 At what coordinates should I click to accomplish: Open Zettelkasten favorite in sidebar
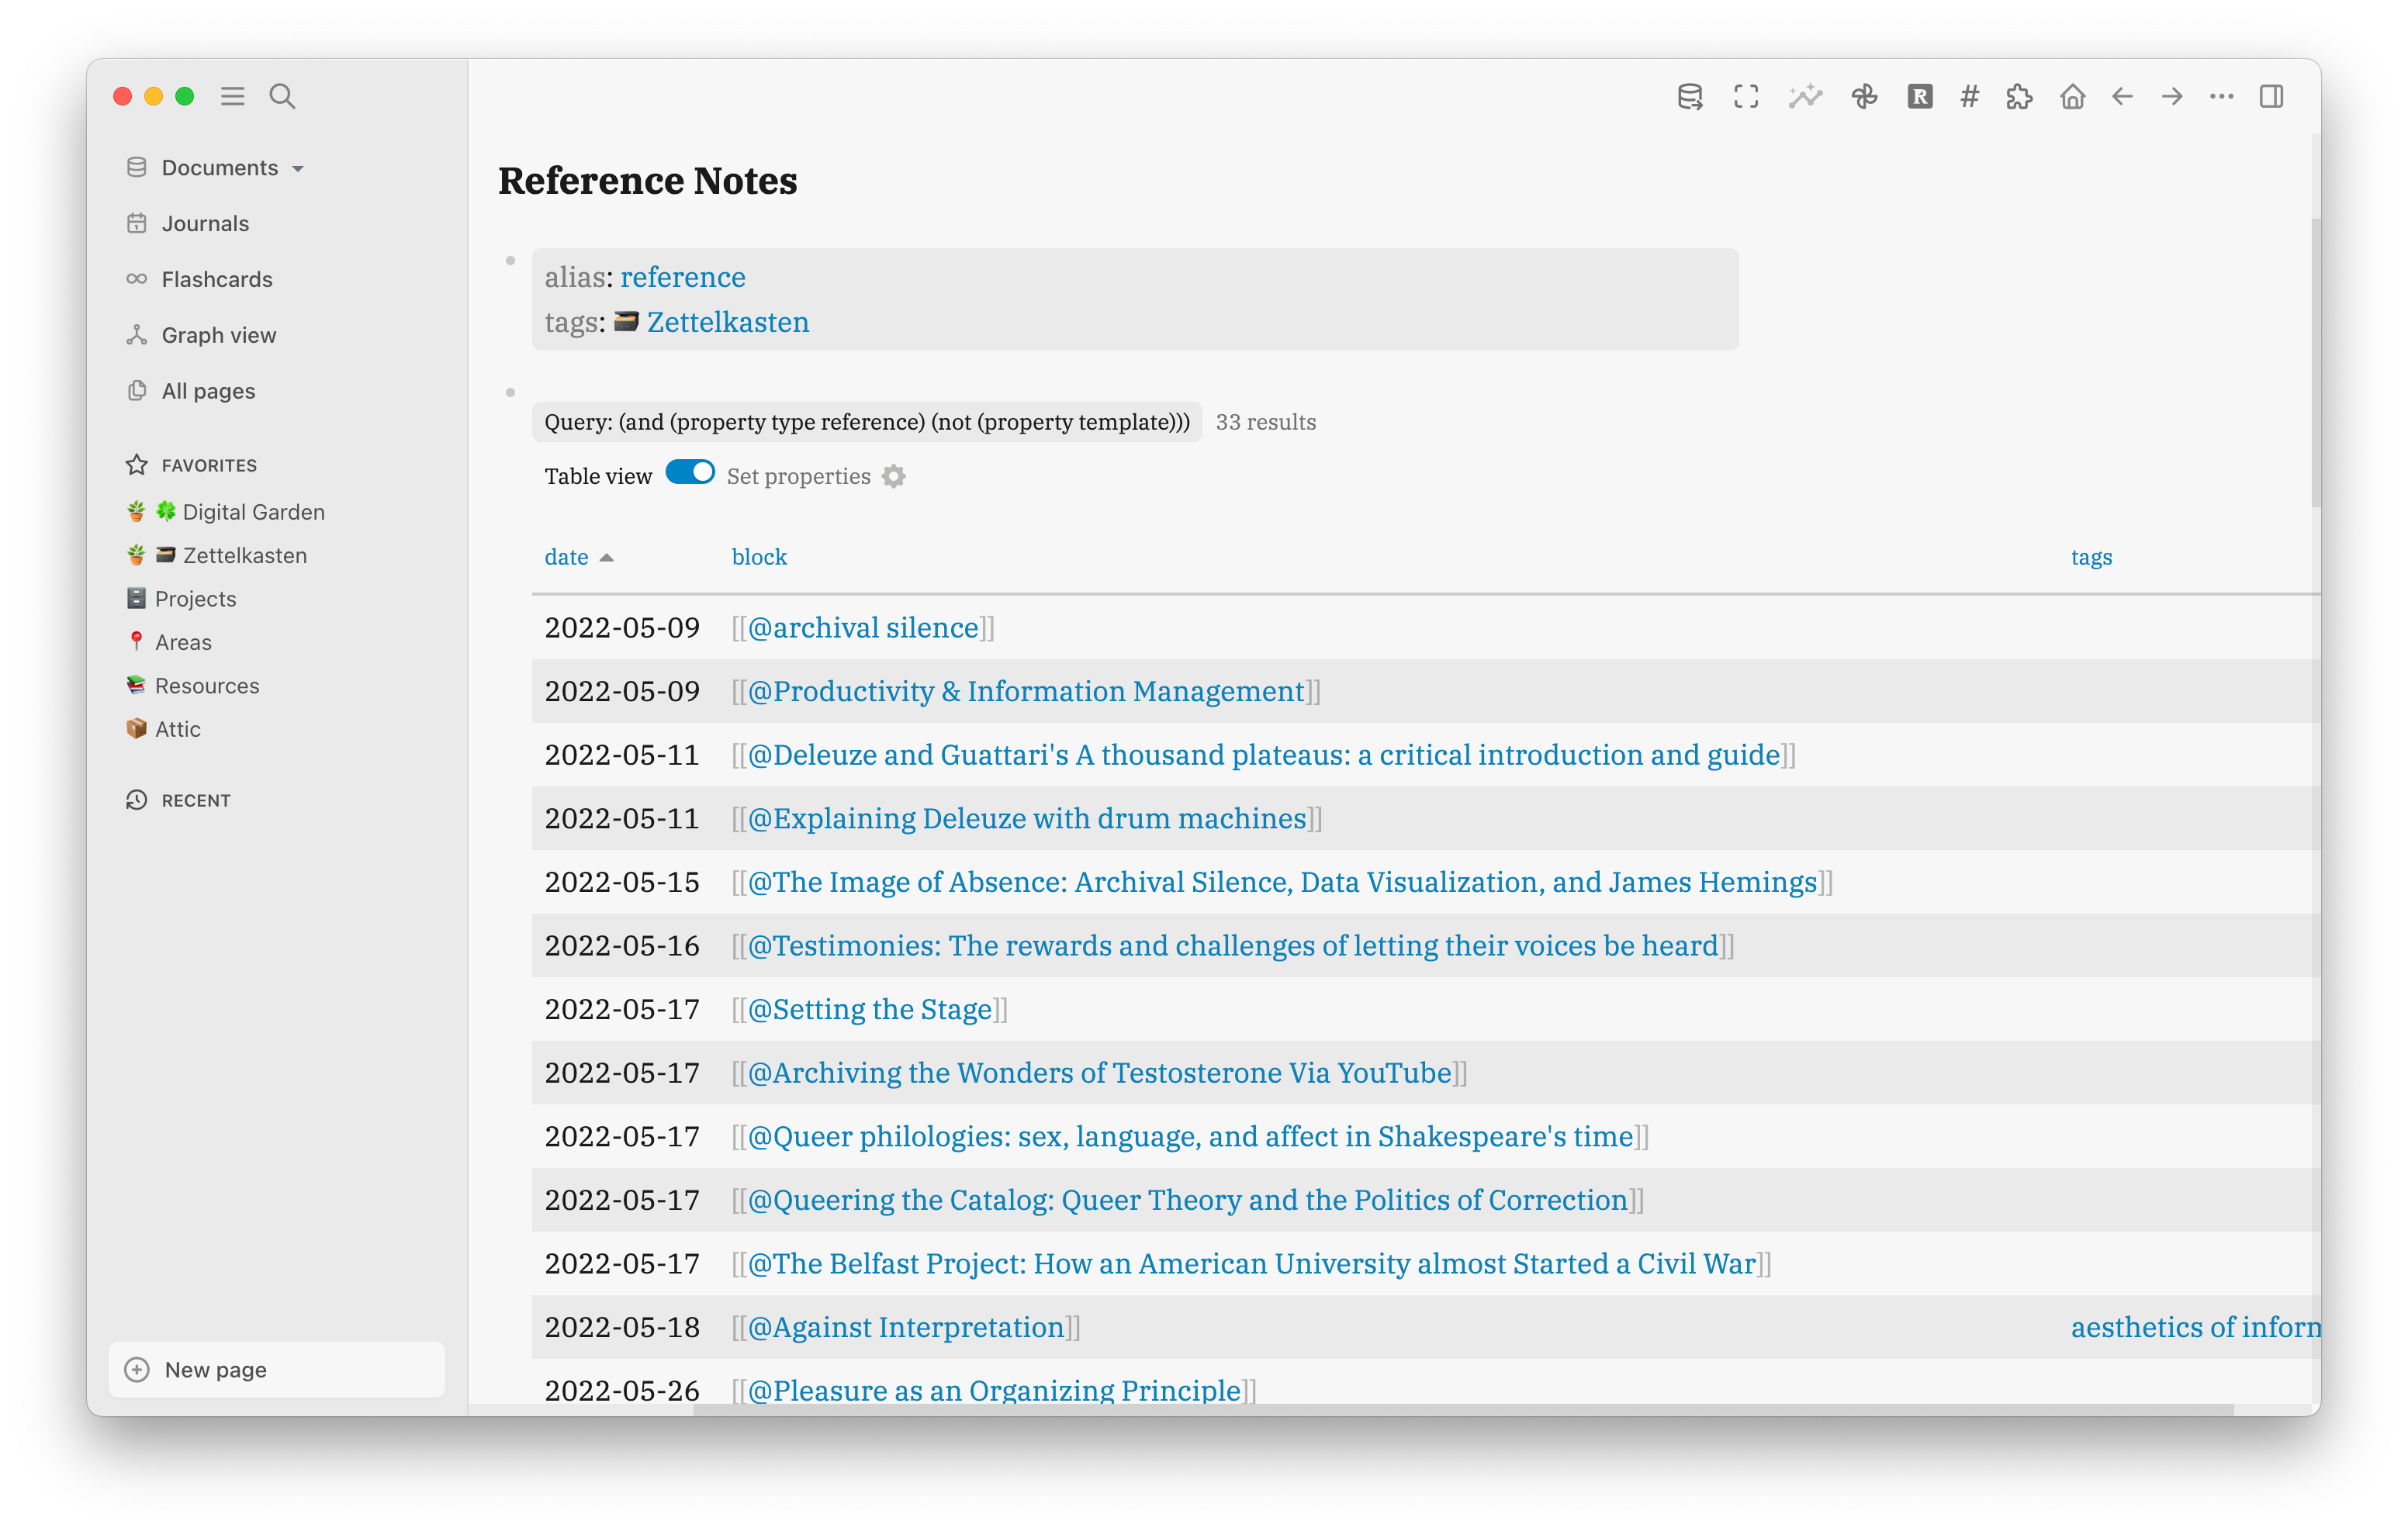244,555
